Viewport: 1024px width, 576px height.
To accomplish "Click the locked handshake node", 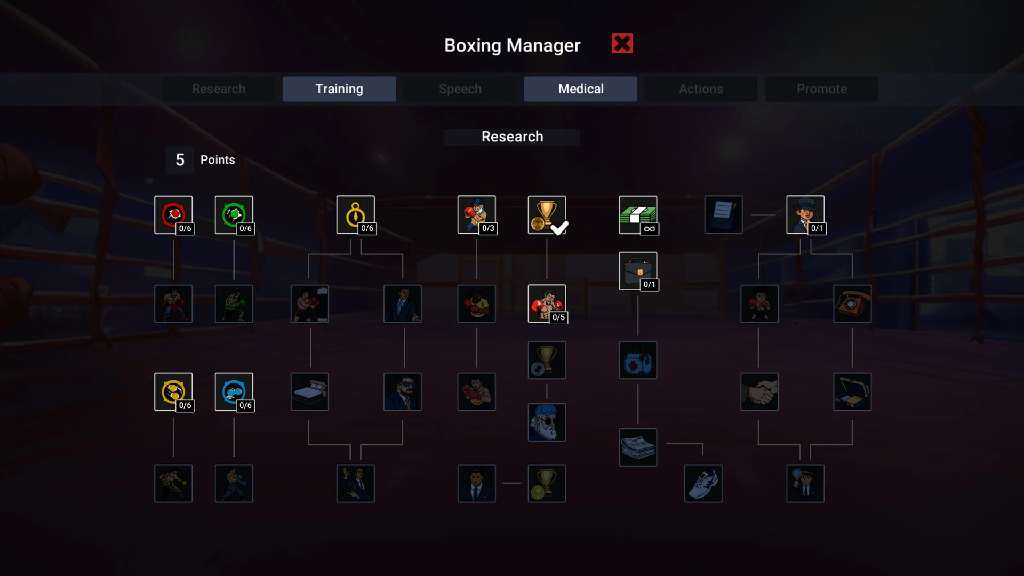I will click(x=759, y=392).
